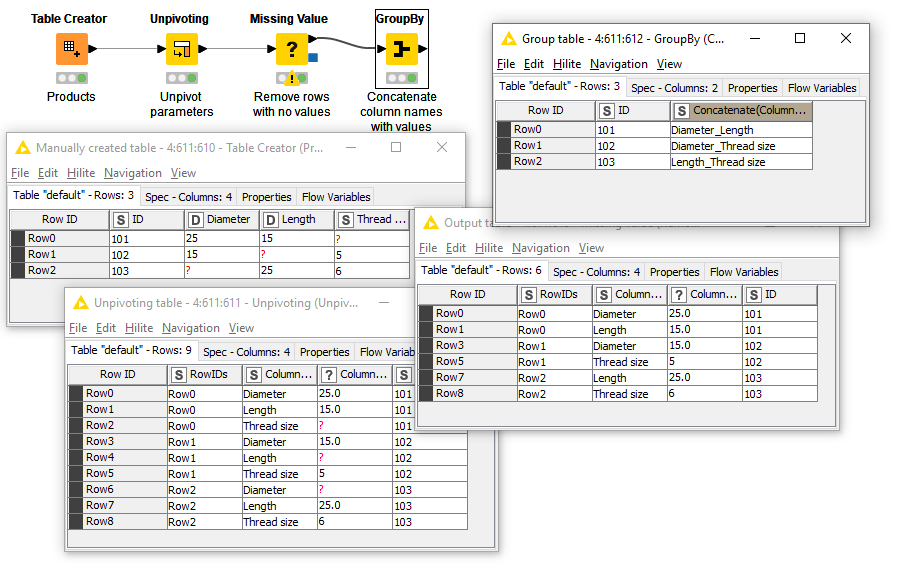This screenshot has height=580, width=898.
Task: Maximize the Manually created table window
Action: (396, 147)
